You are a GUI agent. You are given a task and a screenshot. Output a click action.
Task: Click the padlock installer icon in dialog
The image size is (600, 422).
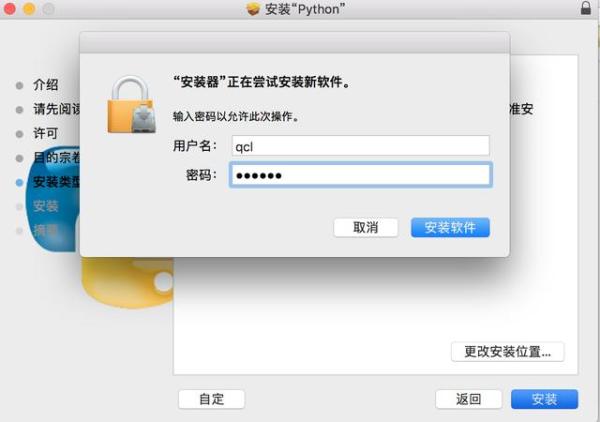132,105
